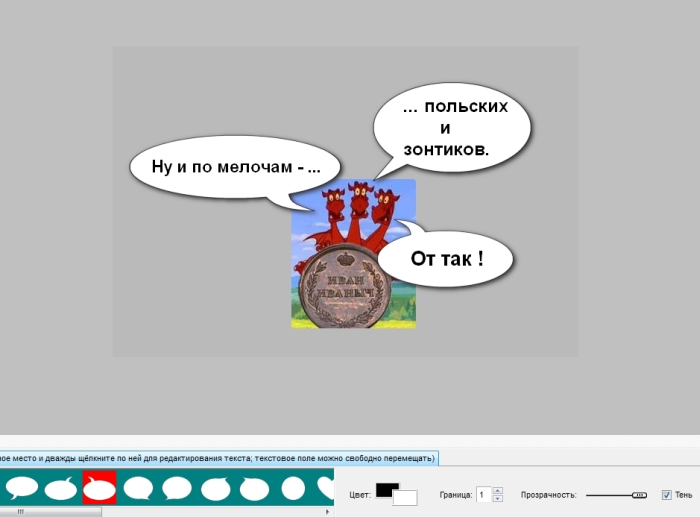Click the hint text about editing the text field

218,459
